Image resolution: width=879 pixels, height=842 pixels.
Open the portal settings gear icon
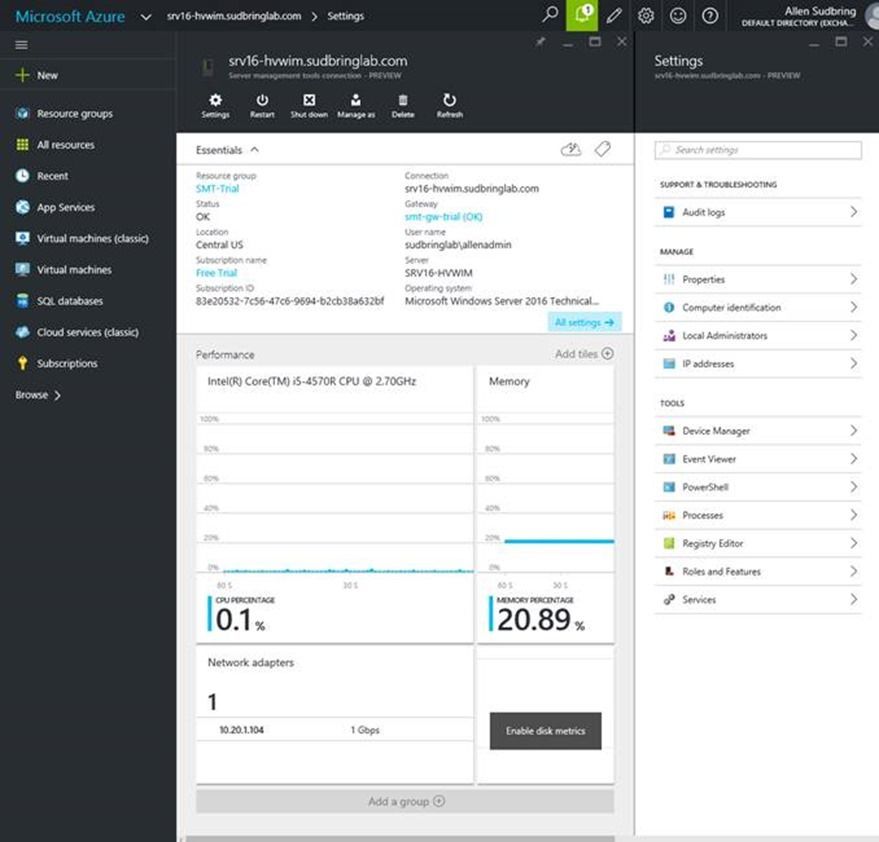pyautogui.click(x=646, y=15)
